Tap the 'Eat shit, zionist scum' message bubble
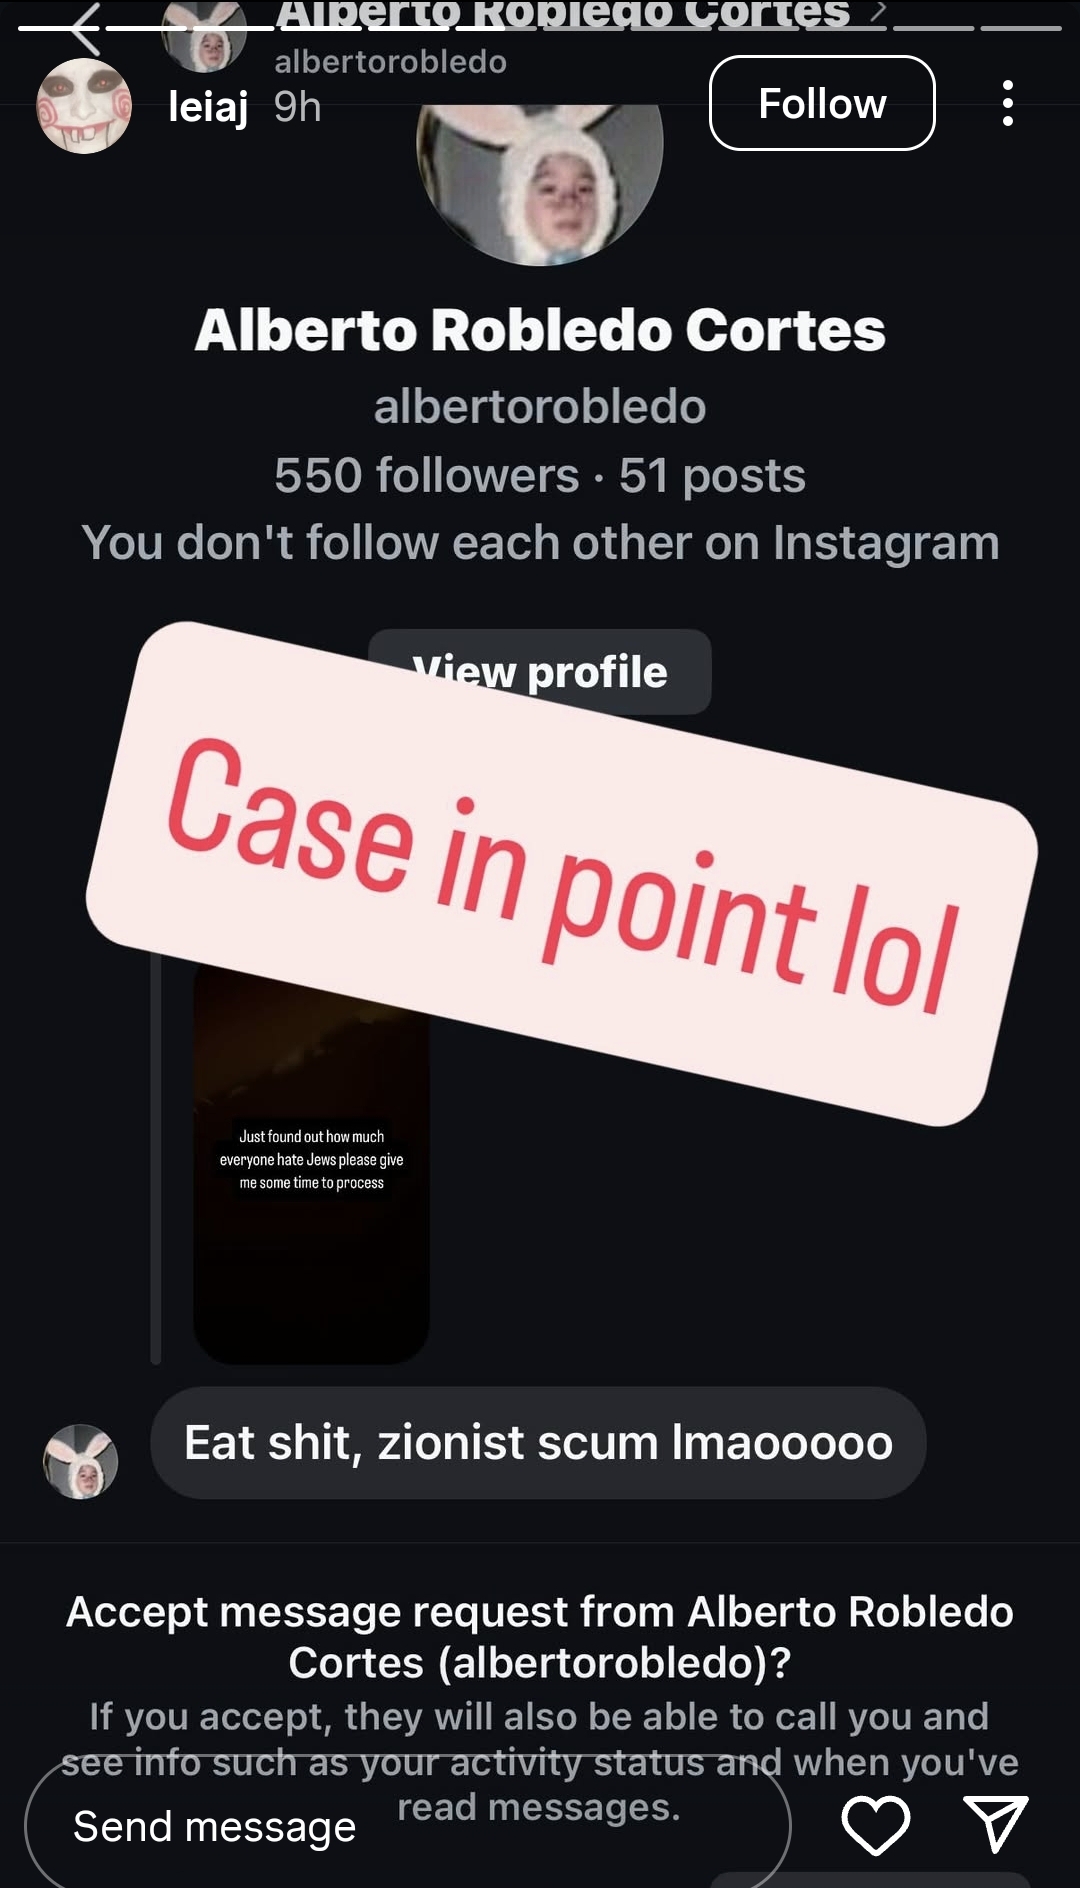This screenshot has height=1888, width=1080. (x=538, y=1442)
